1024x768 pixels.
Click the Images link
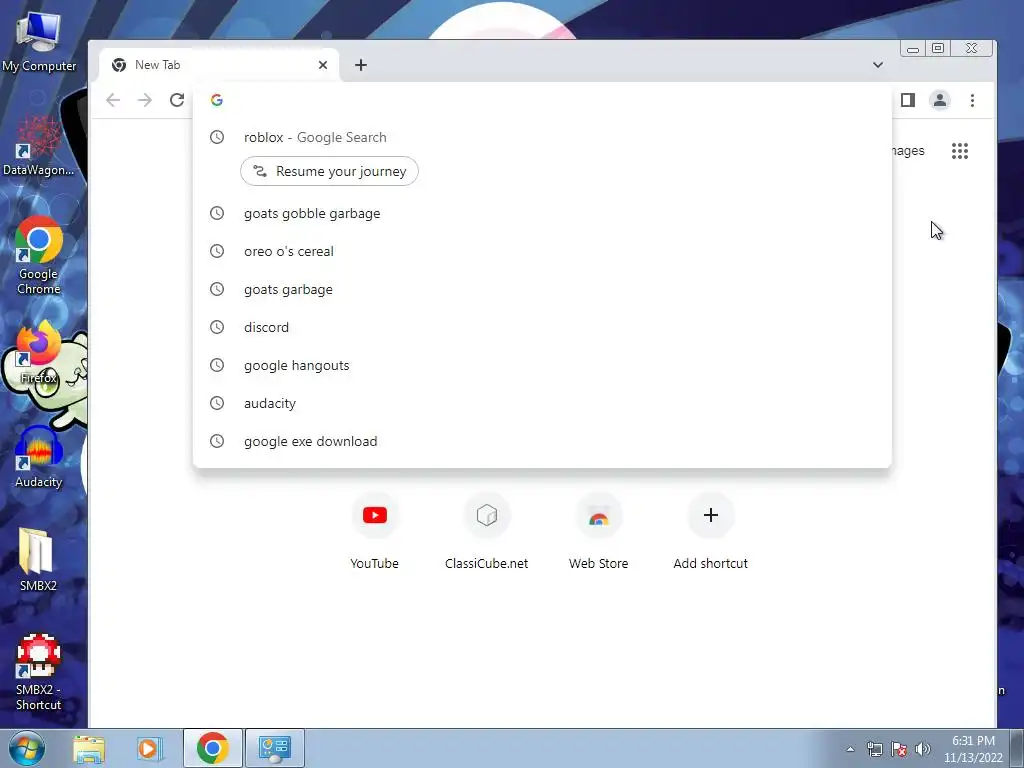908,151
